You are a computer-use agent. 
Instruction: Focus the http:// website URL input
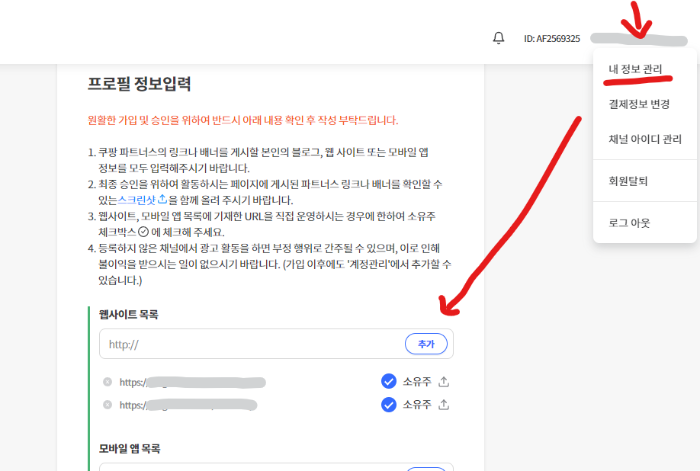click(250, 344)
